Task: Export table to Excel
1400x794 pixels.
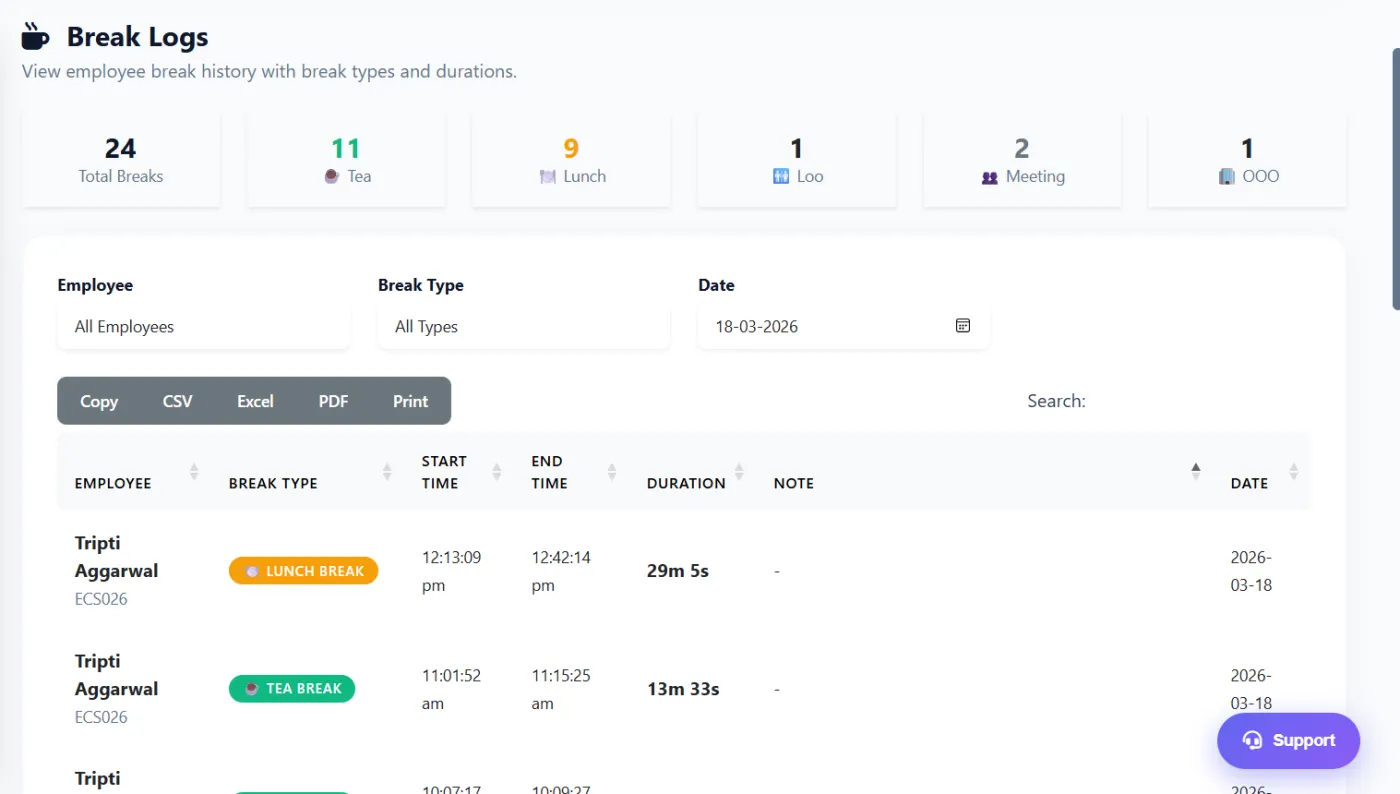Action: tap(255, 401)
